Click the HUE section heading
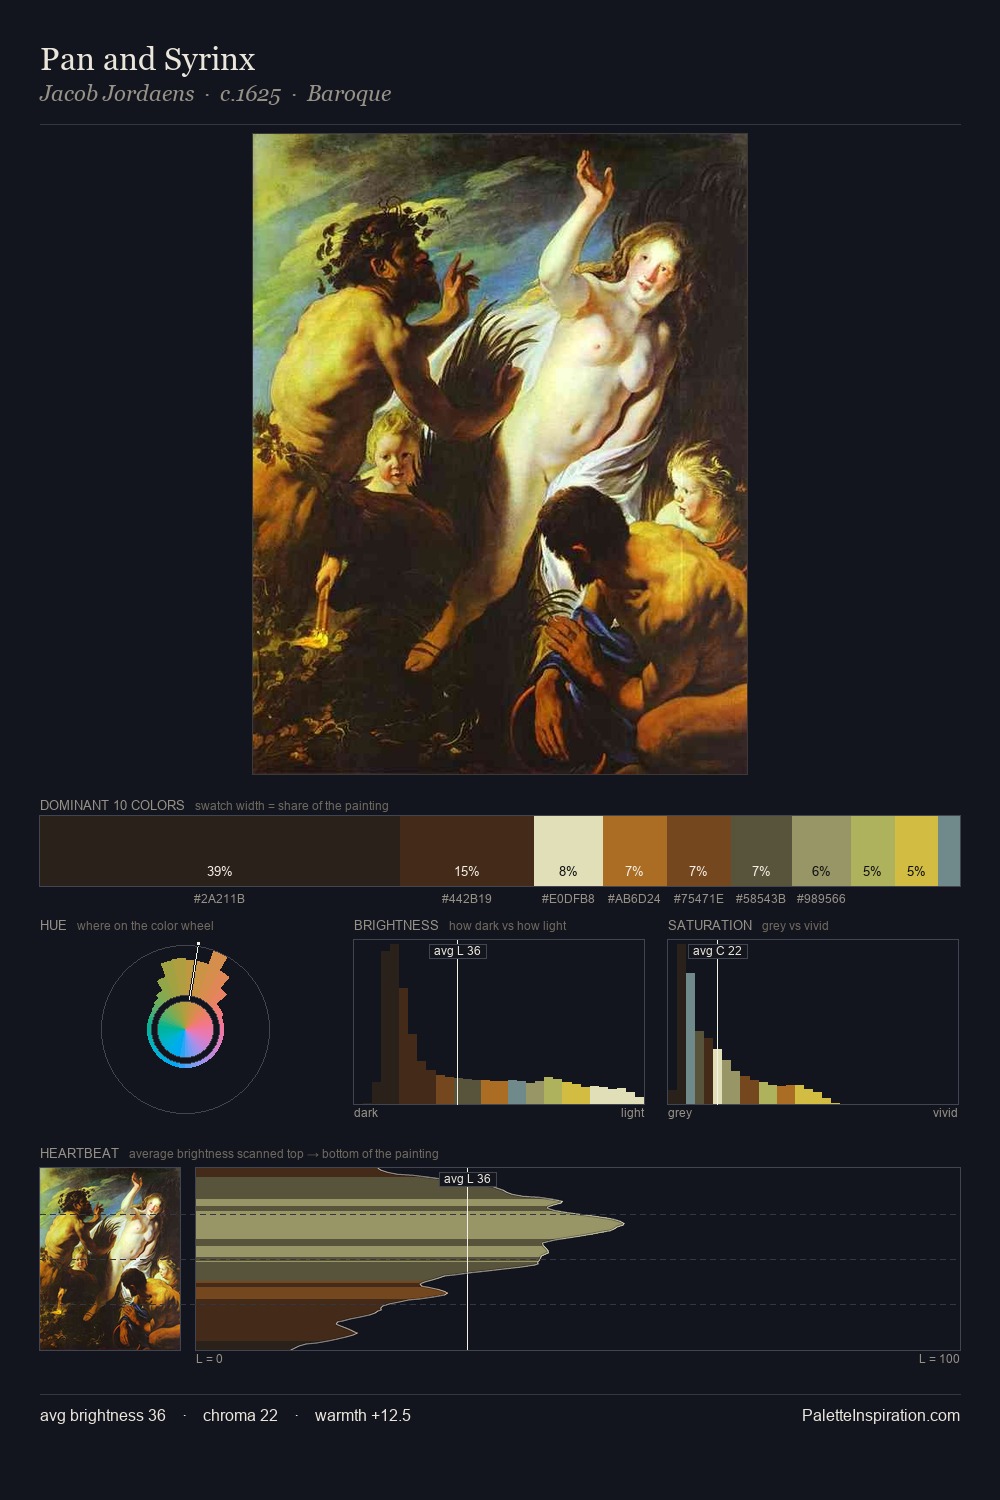The height and width of the screenshot is (1500, 1000). 53,925
